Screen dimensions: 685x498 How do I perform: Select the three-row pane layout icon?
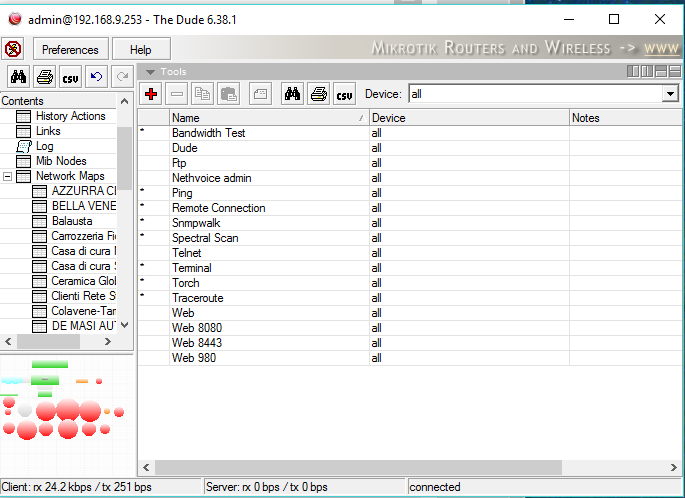pos(675,71)
